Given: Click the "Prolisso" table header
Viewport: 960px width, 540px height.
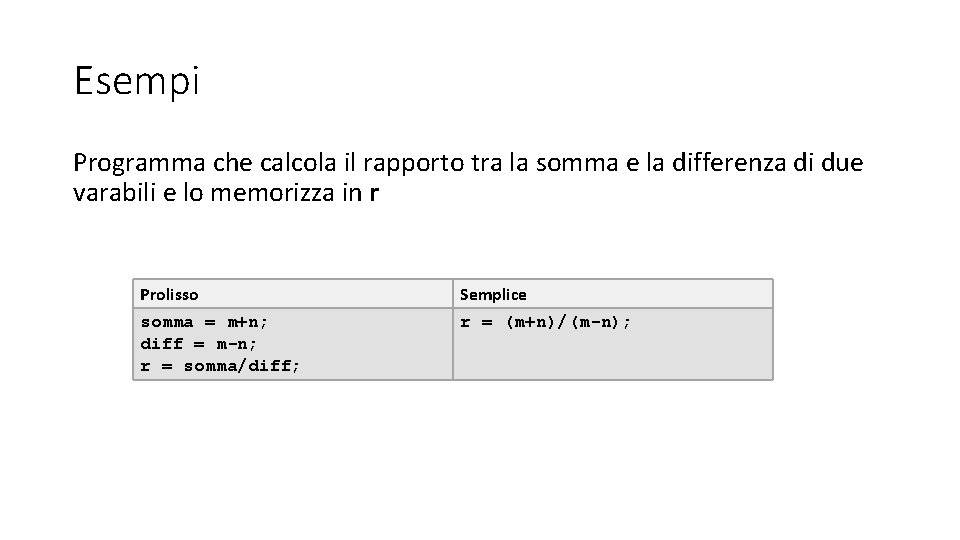Looking at the screenshot, I should coord(169,294).
